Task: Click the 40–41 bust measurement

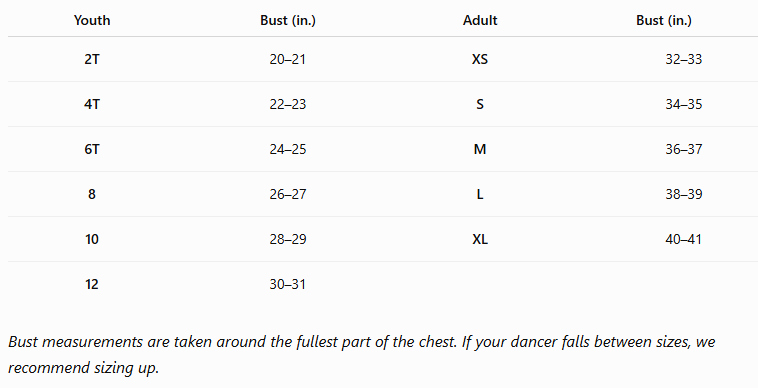Action: (x=684, y=239)
